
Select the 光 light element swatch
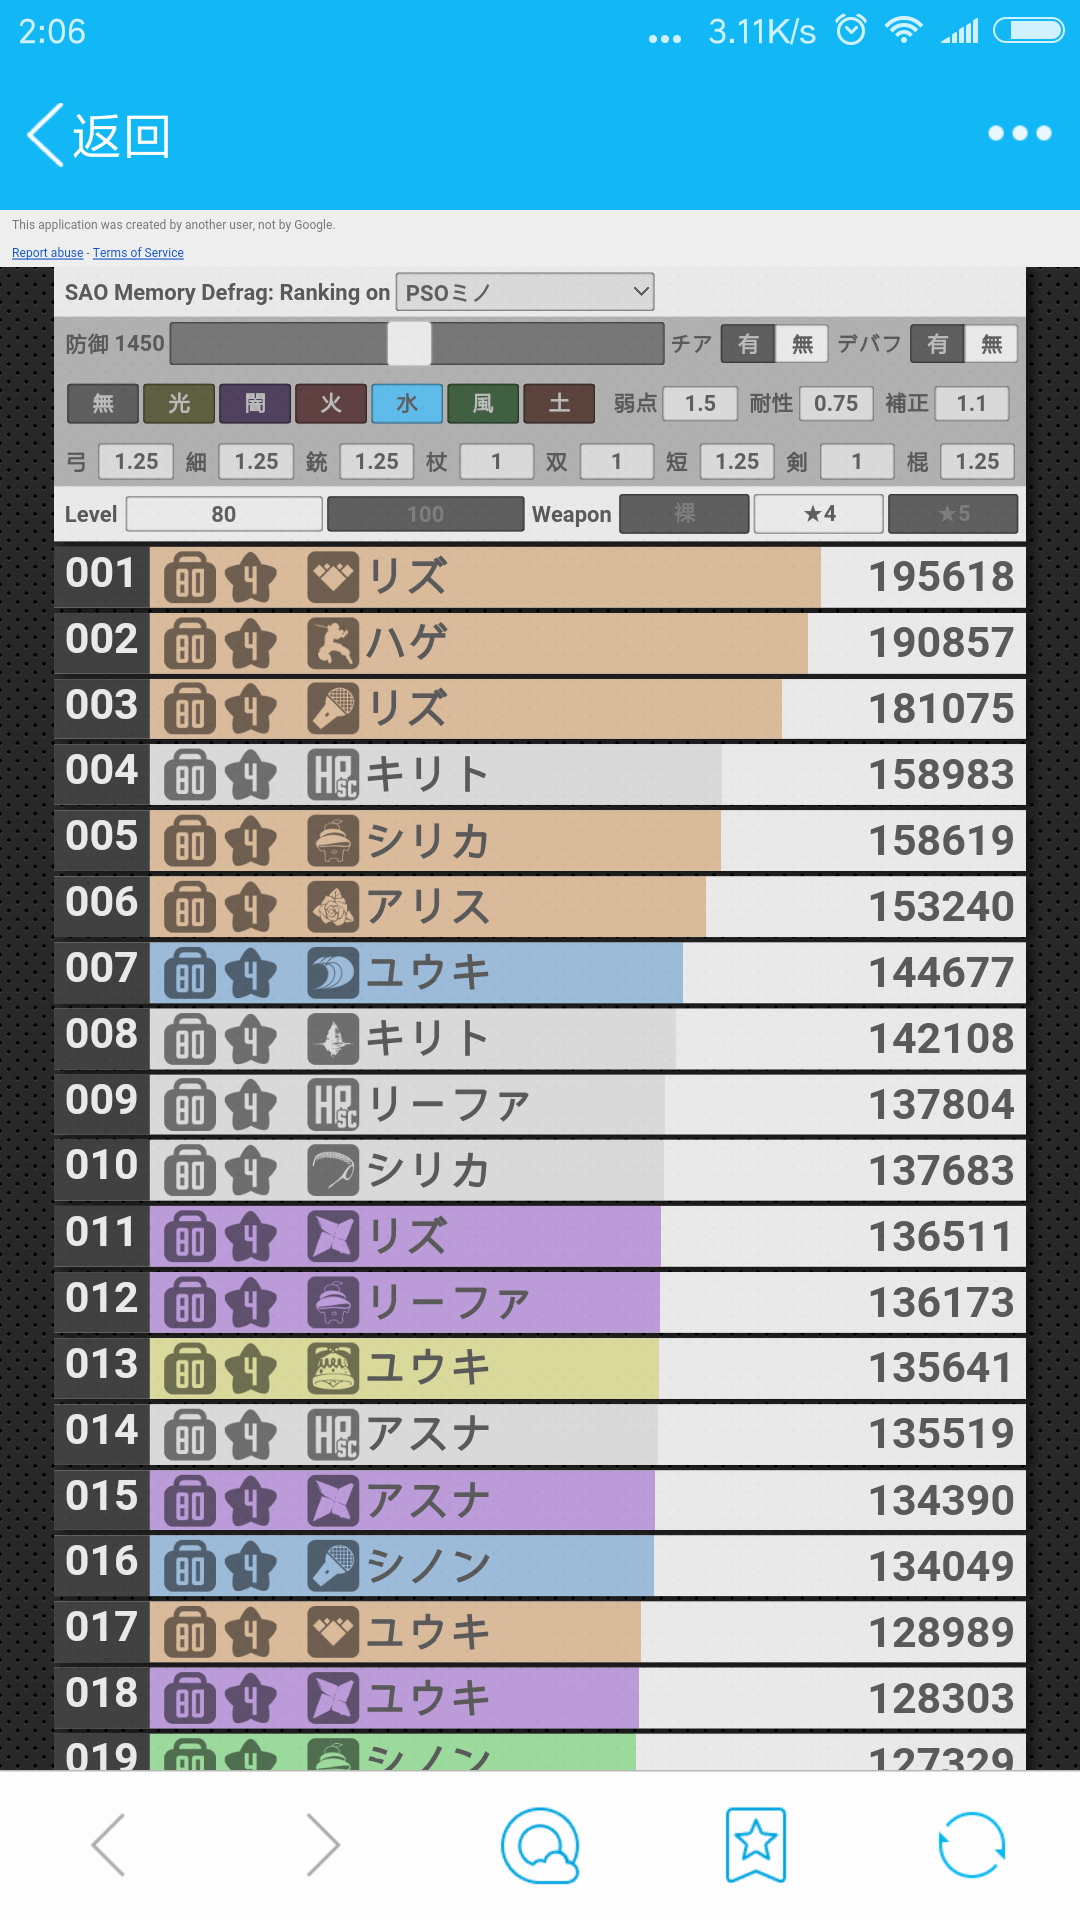[179, 403]
